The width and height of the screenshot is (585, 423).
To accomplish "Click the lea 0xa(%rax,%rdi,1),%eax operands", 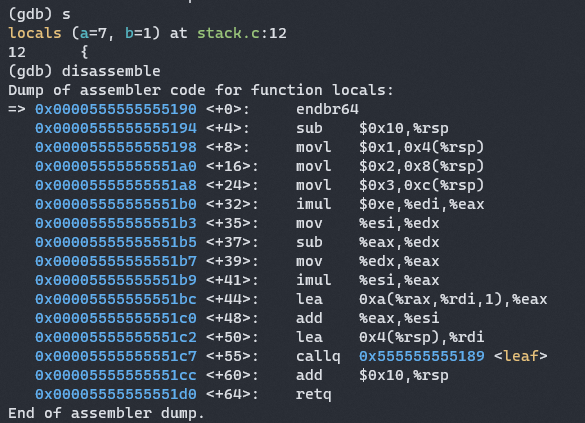I will click(x=453, y=299).
